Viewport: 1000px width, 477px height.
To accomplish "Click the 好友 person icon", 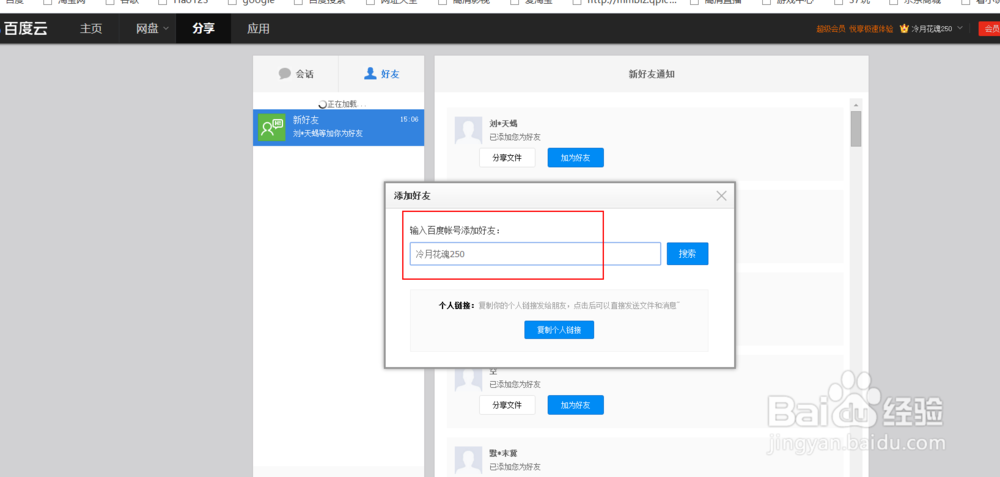I will [370, 73].
